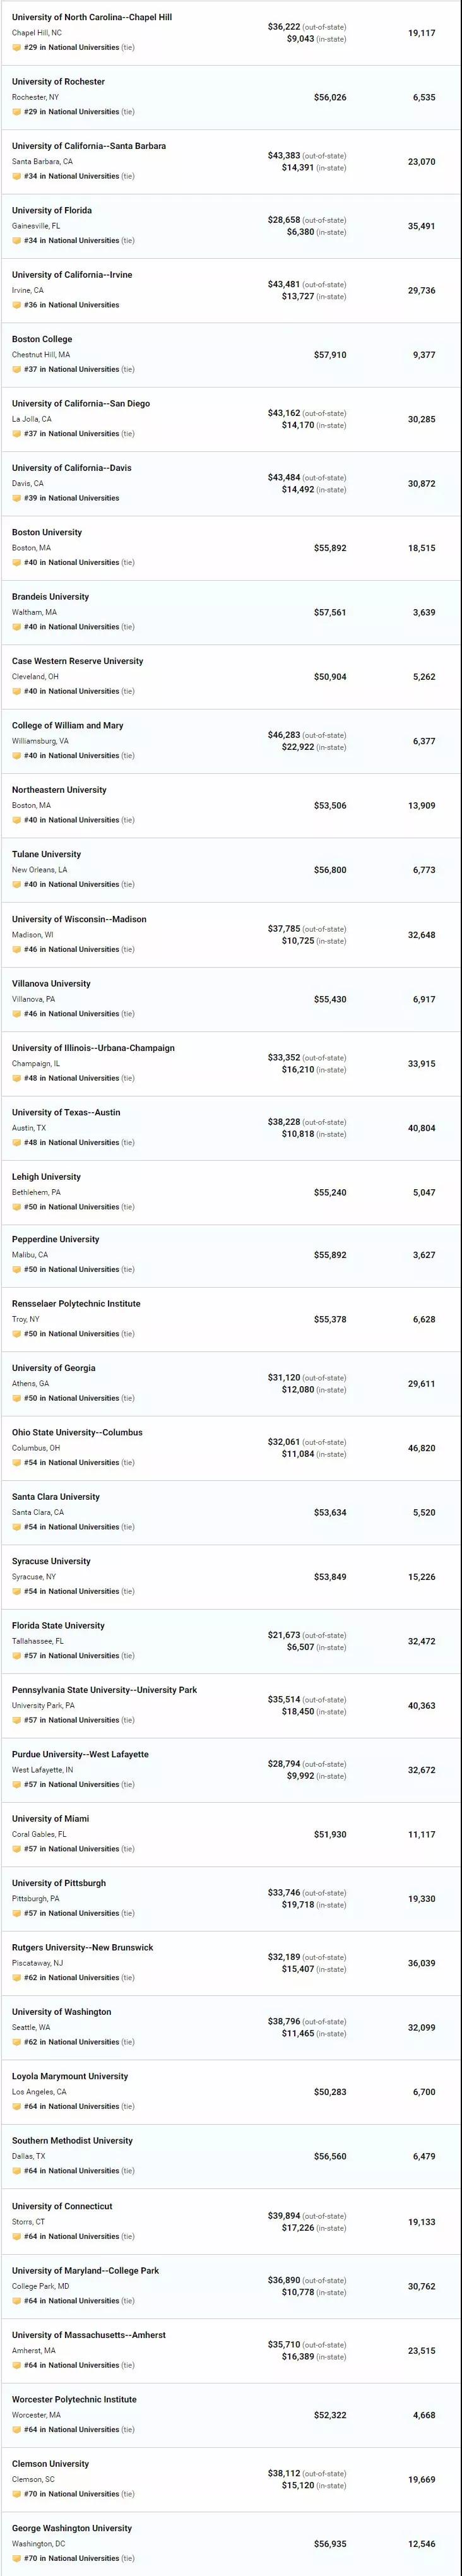Viewport: 462px width, 2576px height.
Task: Open College of William and Mary link
Action: [68, 726]
